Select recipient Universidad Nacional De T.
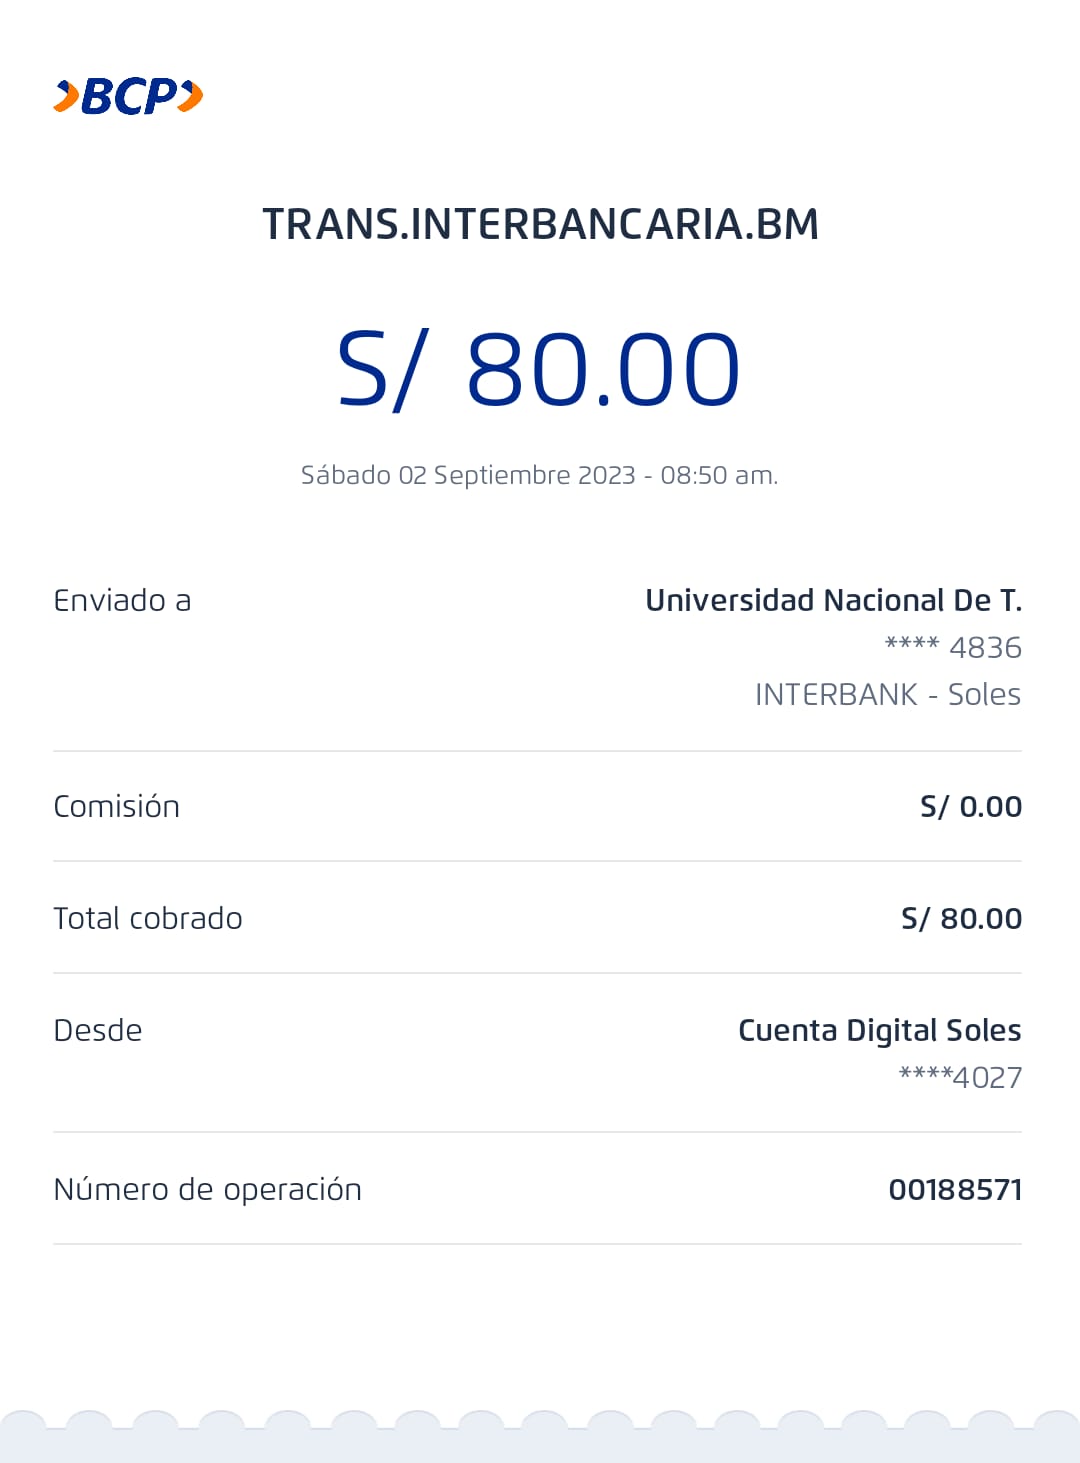 coord(833,600)
